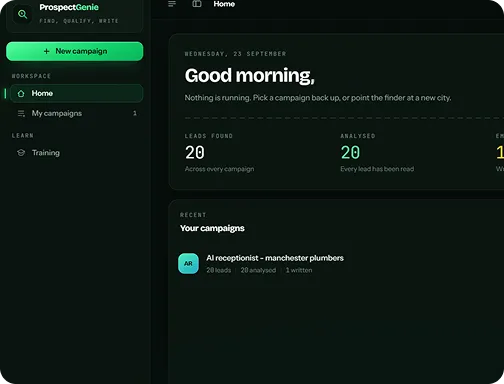Click 'Every lead has been read' caption

tap(377, 169)
